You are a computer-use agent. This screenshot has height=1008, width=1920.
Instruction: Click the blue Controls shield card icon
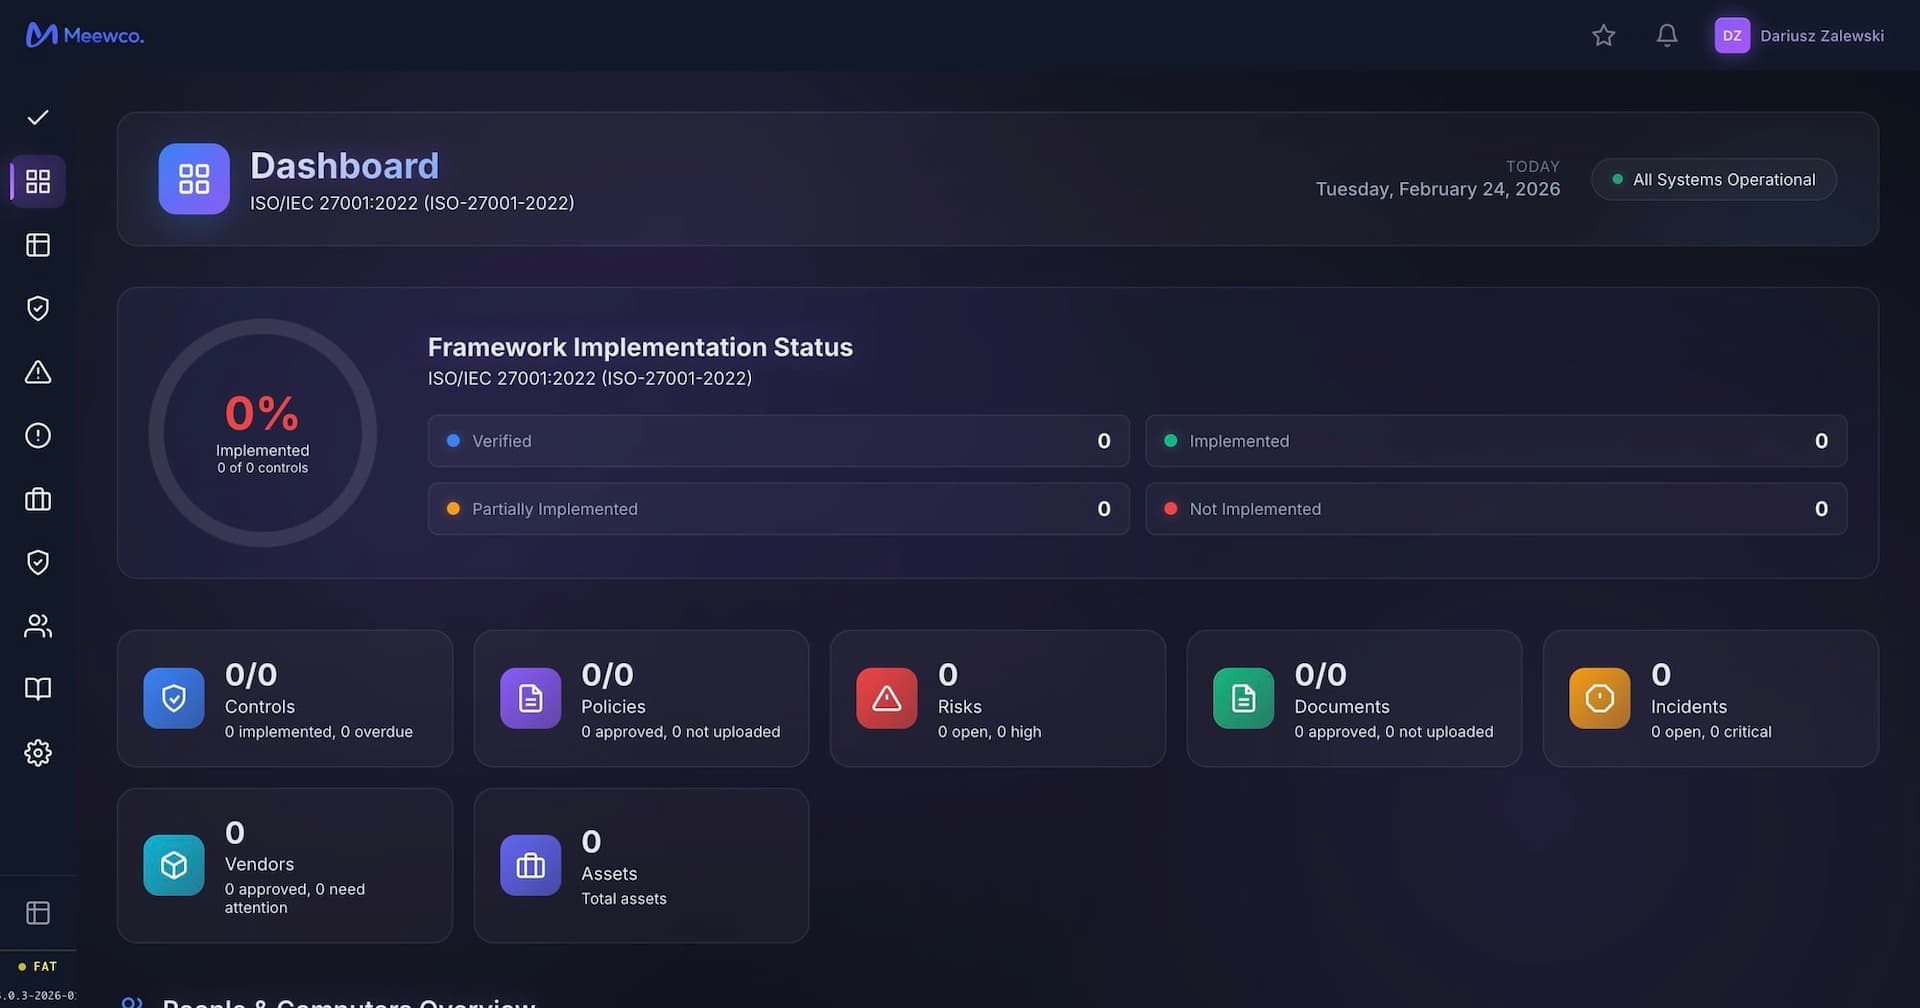pos(174,698)
